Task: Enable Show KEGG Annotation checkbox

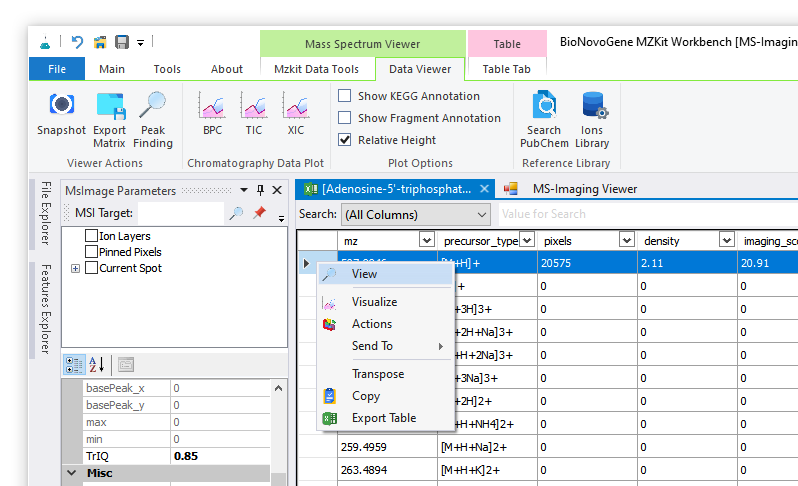Action: 345,96
